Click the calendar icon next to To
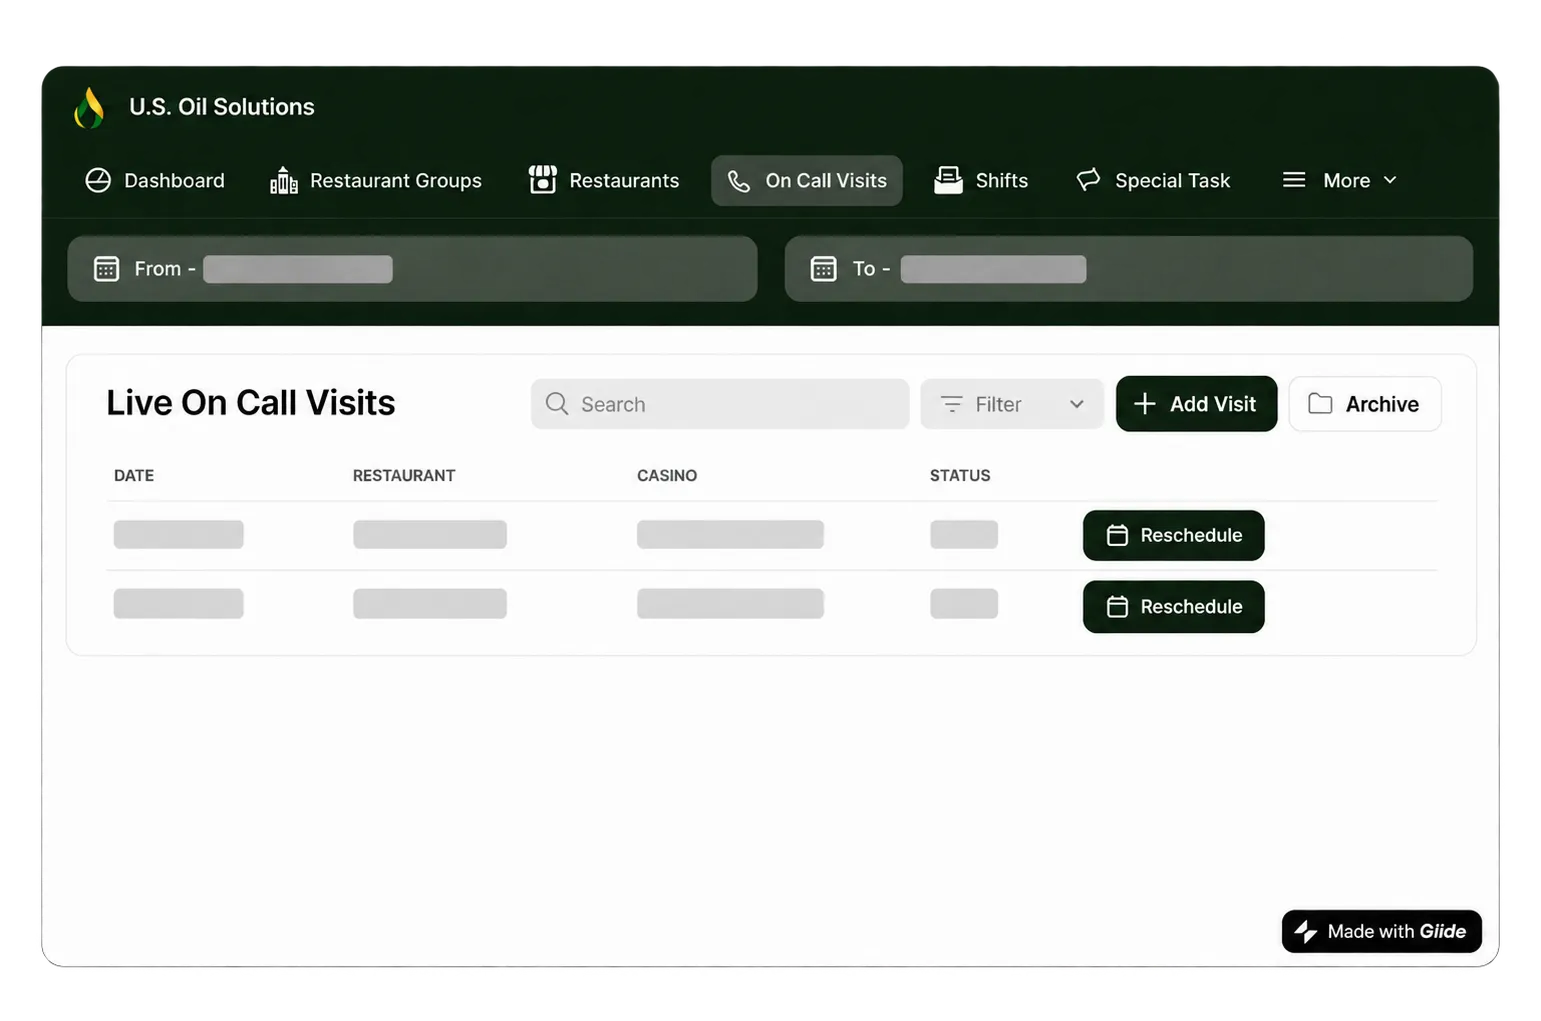This screenshot has width=1541, height=1021. pyautogui.click(x=823, y=269)
